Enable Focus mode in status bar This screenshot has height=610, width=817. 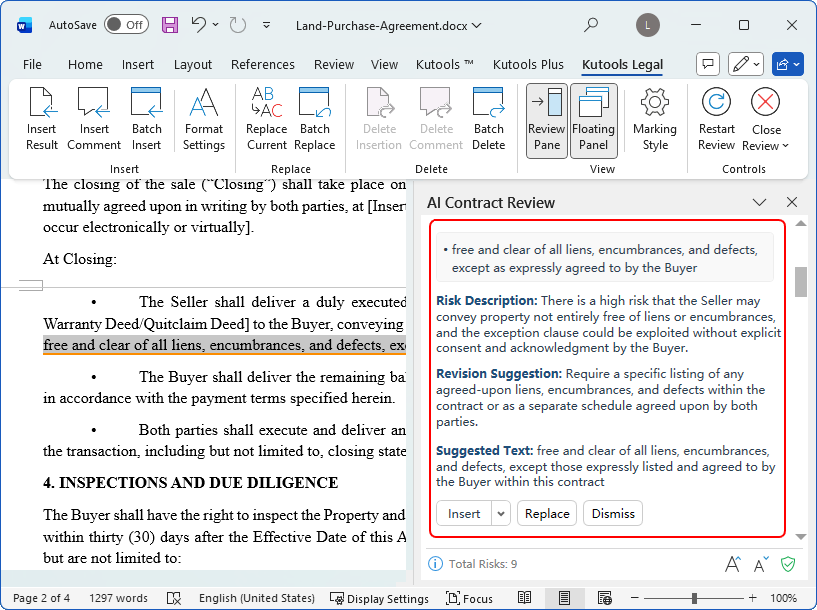470,598
